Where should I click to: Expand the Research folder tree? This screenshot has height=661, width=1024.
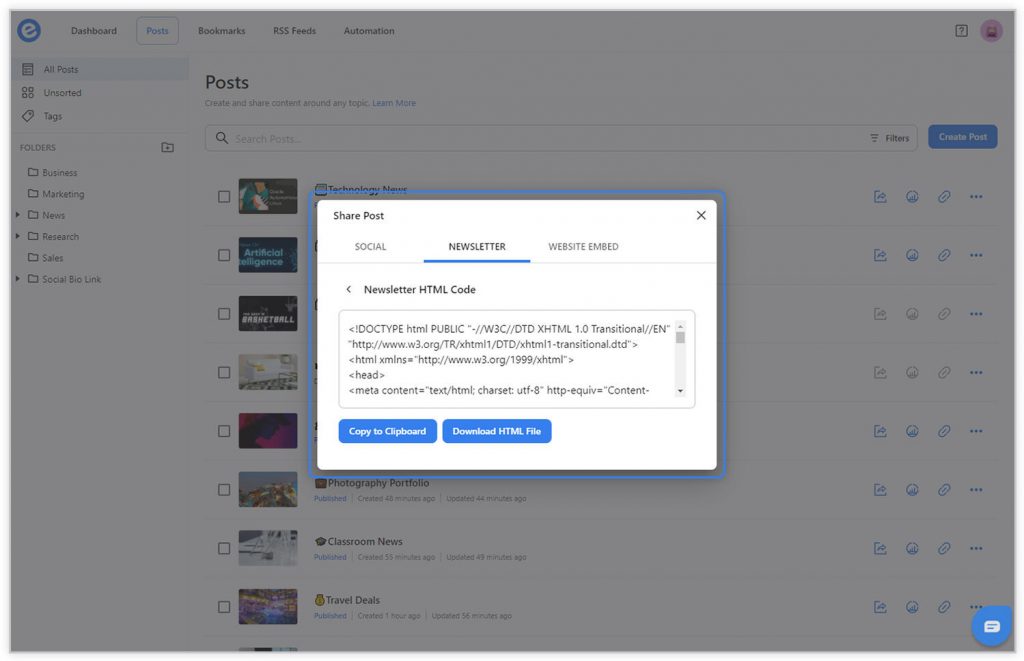18,237
